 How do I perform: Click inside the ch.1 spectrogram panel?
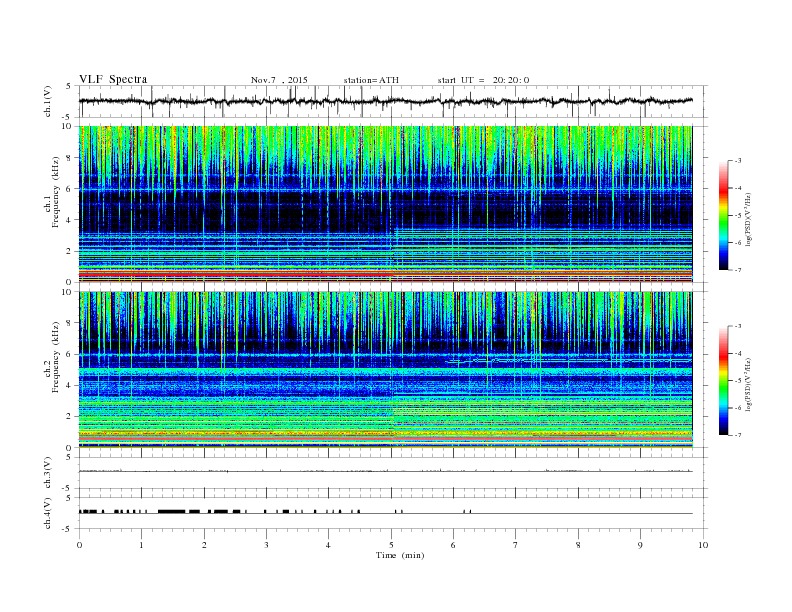click(385, 204)
